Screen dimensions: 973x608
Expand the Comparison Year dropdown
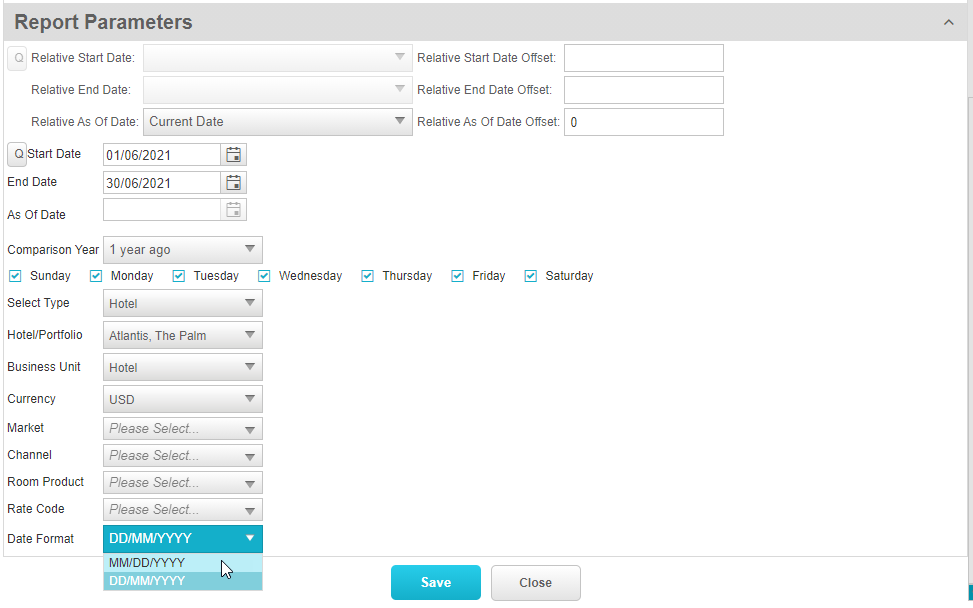[182, 249]
